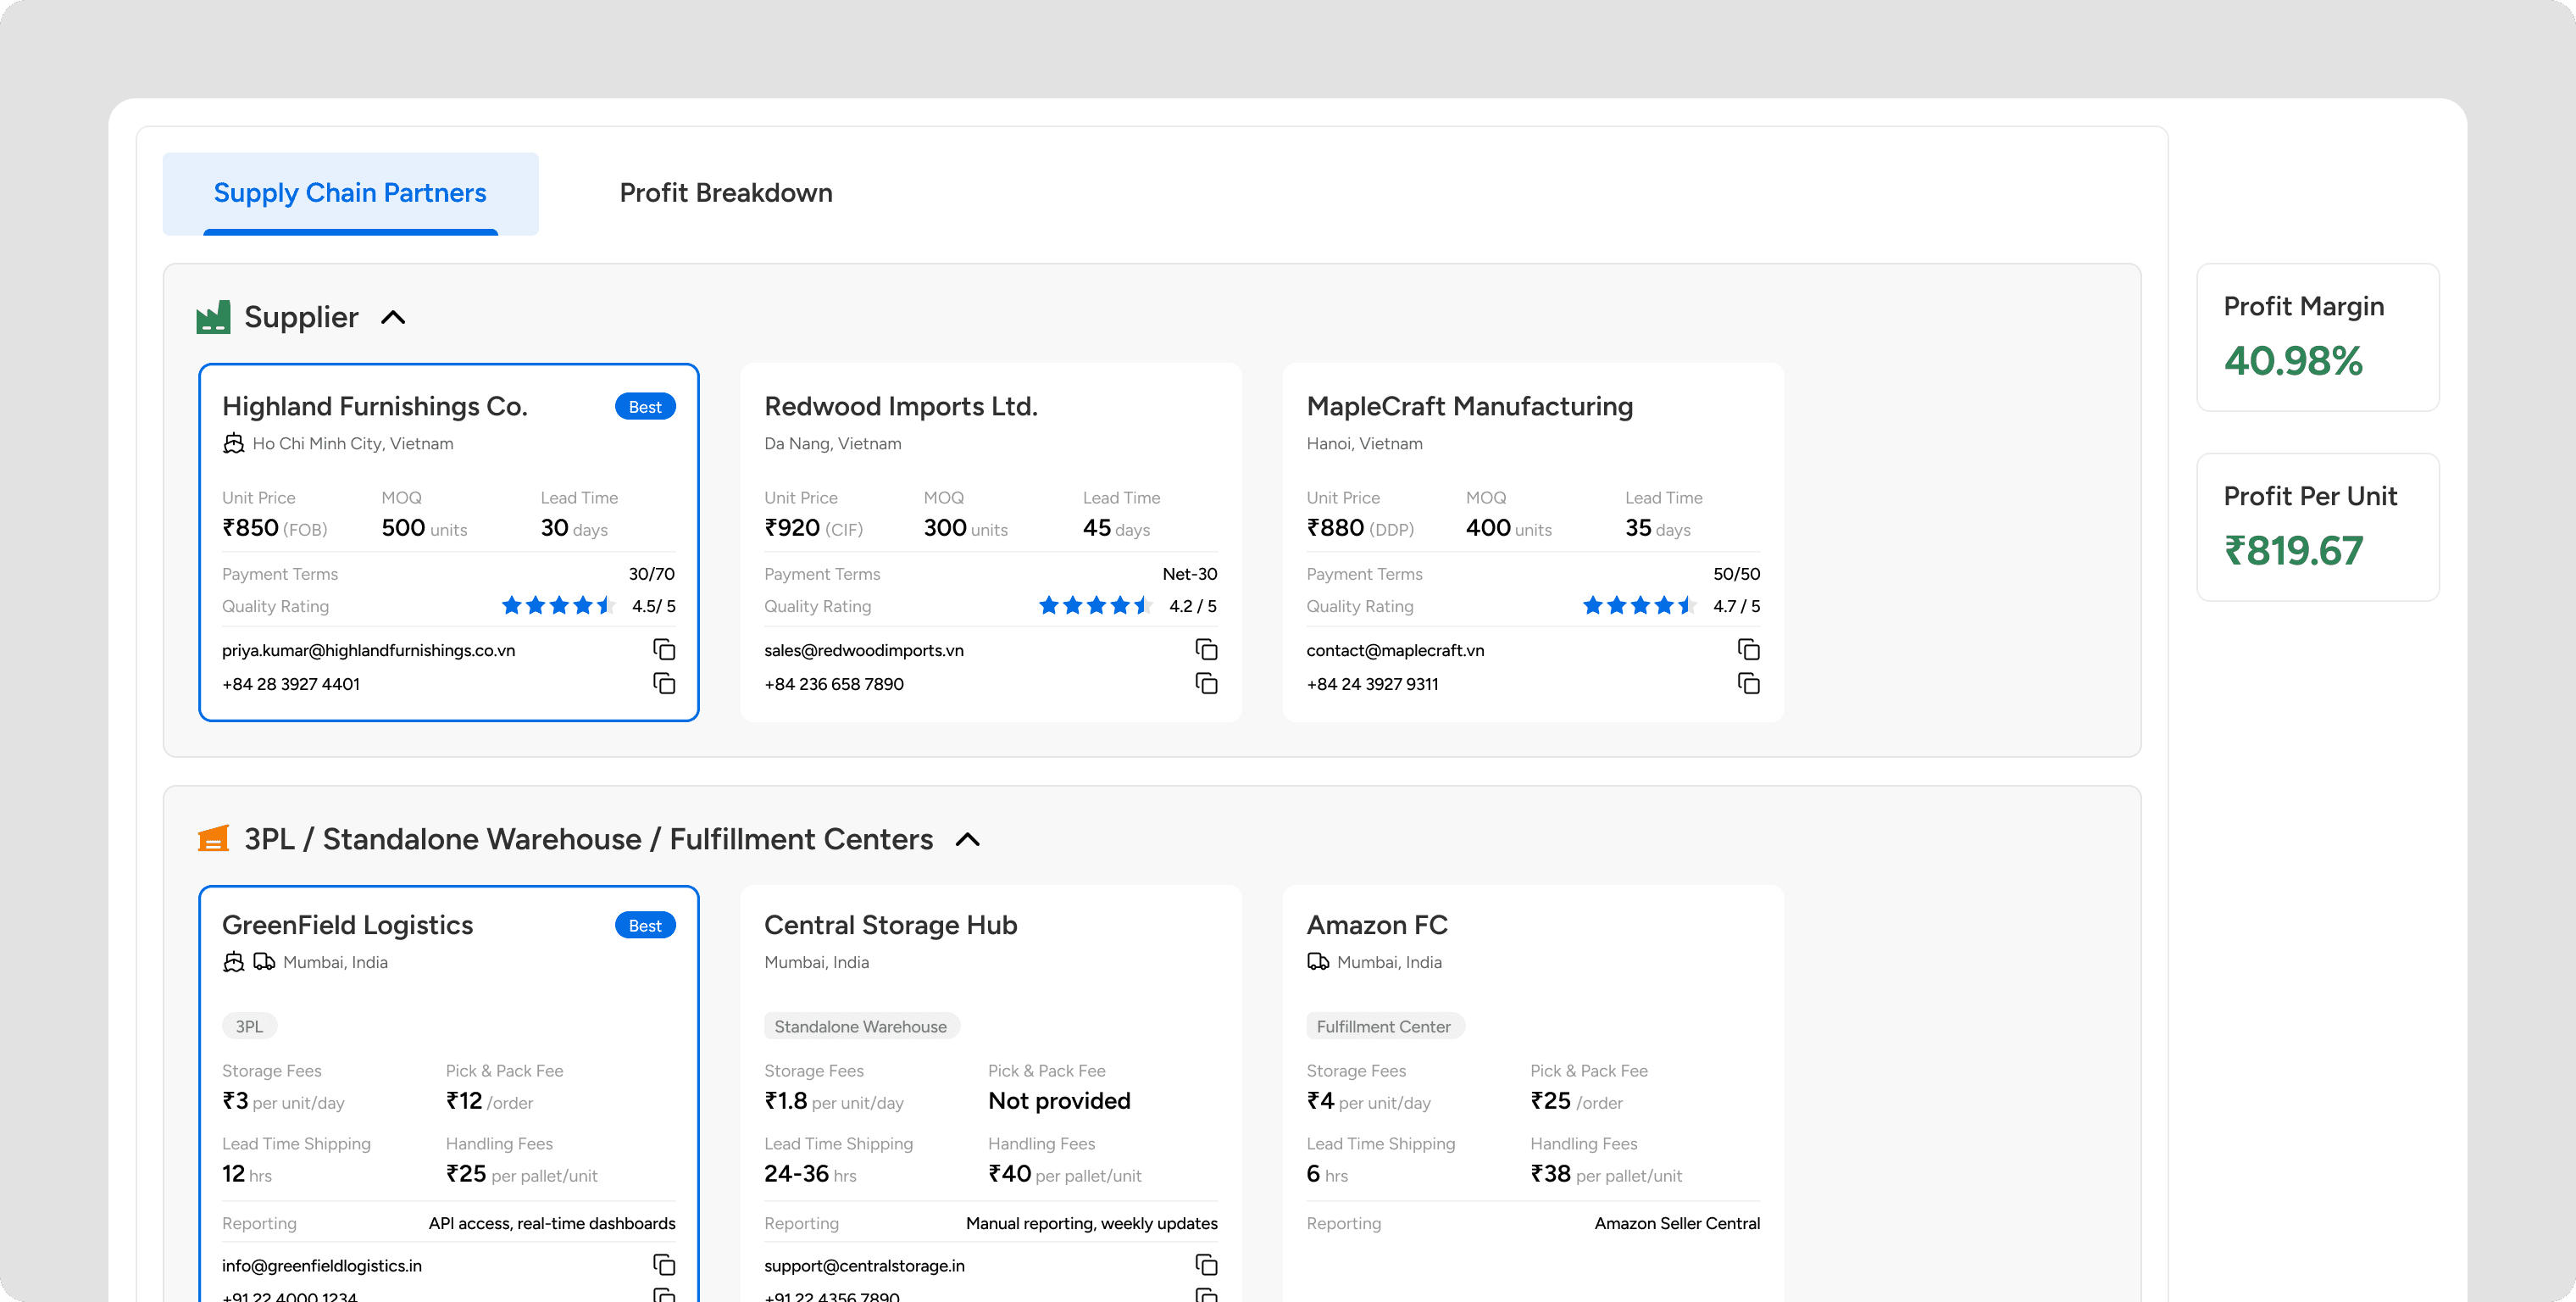Copy Central Storage support email
The width and height of the screenshot is (2576, 1302).
pos(1206,1265)
